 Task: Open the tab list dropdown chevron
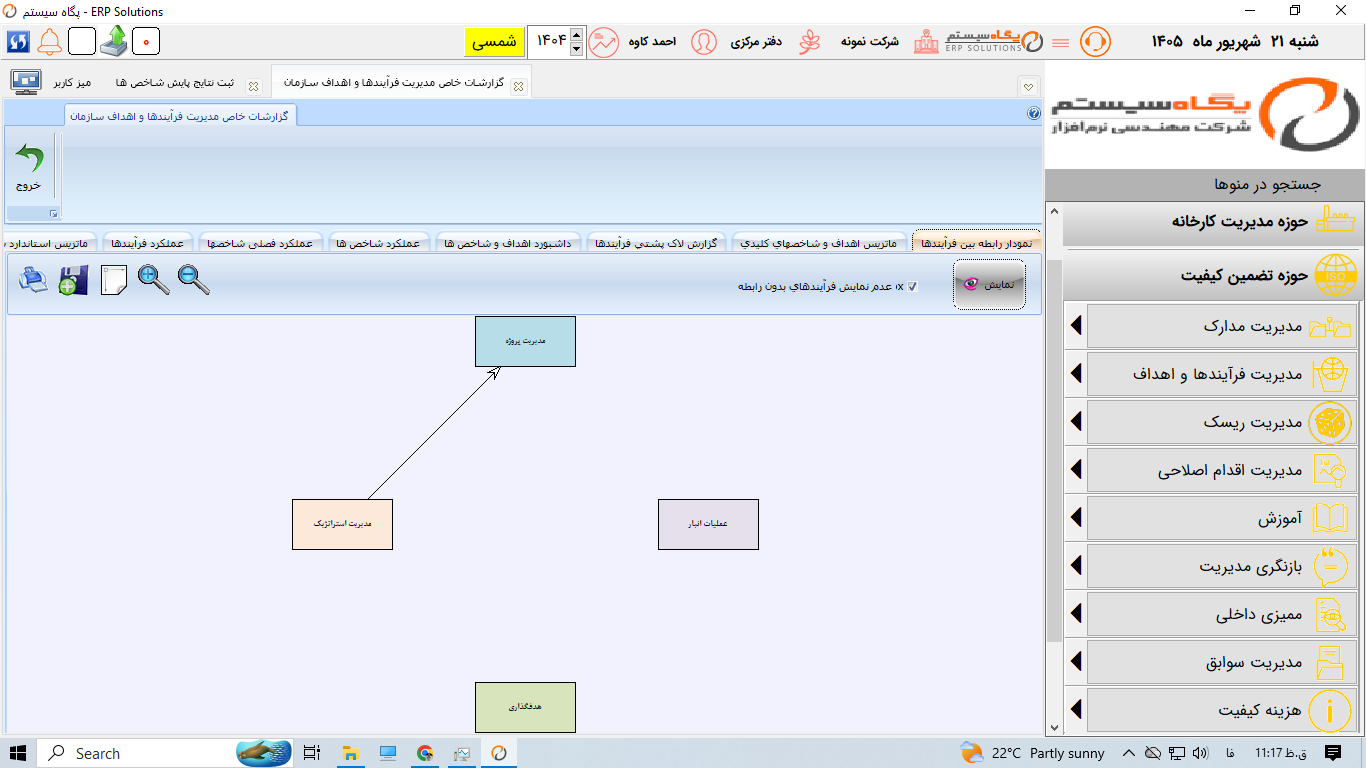pyautogui.click(x=1027, y=86)
